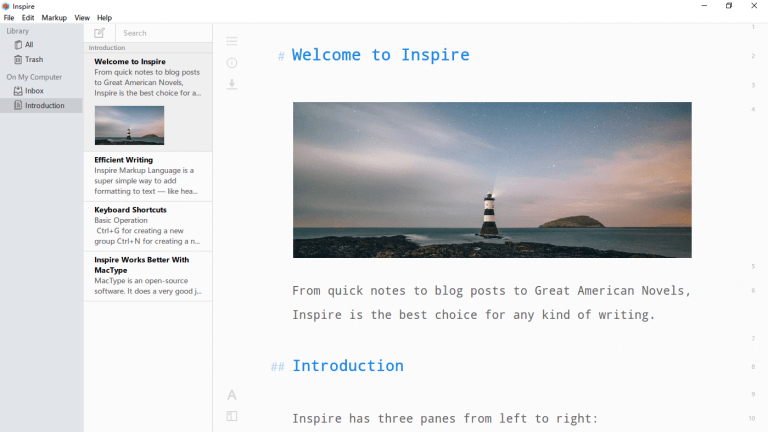Select the Introduction group in sidebar
This screenshot has height=432, width=768.
click(x=42, y=105)
